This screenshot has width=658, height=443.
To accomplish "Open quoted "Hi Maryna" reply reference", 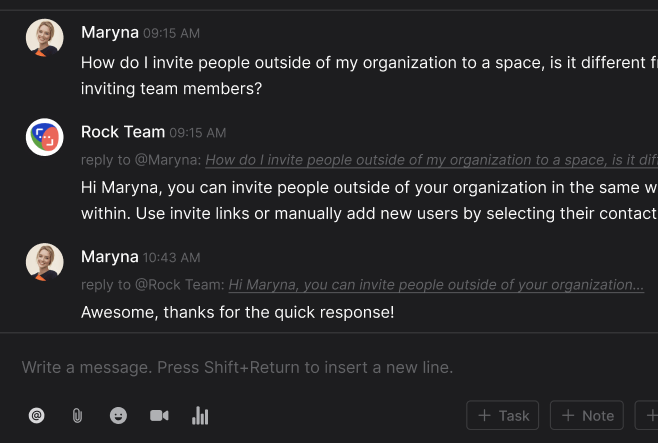I will coord(436,285).
